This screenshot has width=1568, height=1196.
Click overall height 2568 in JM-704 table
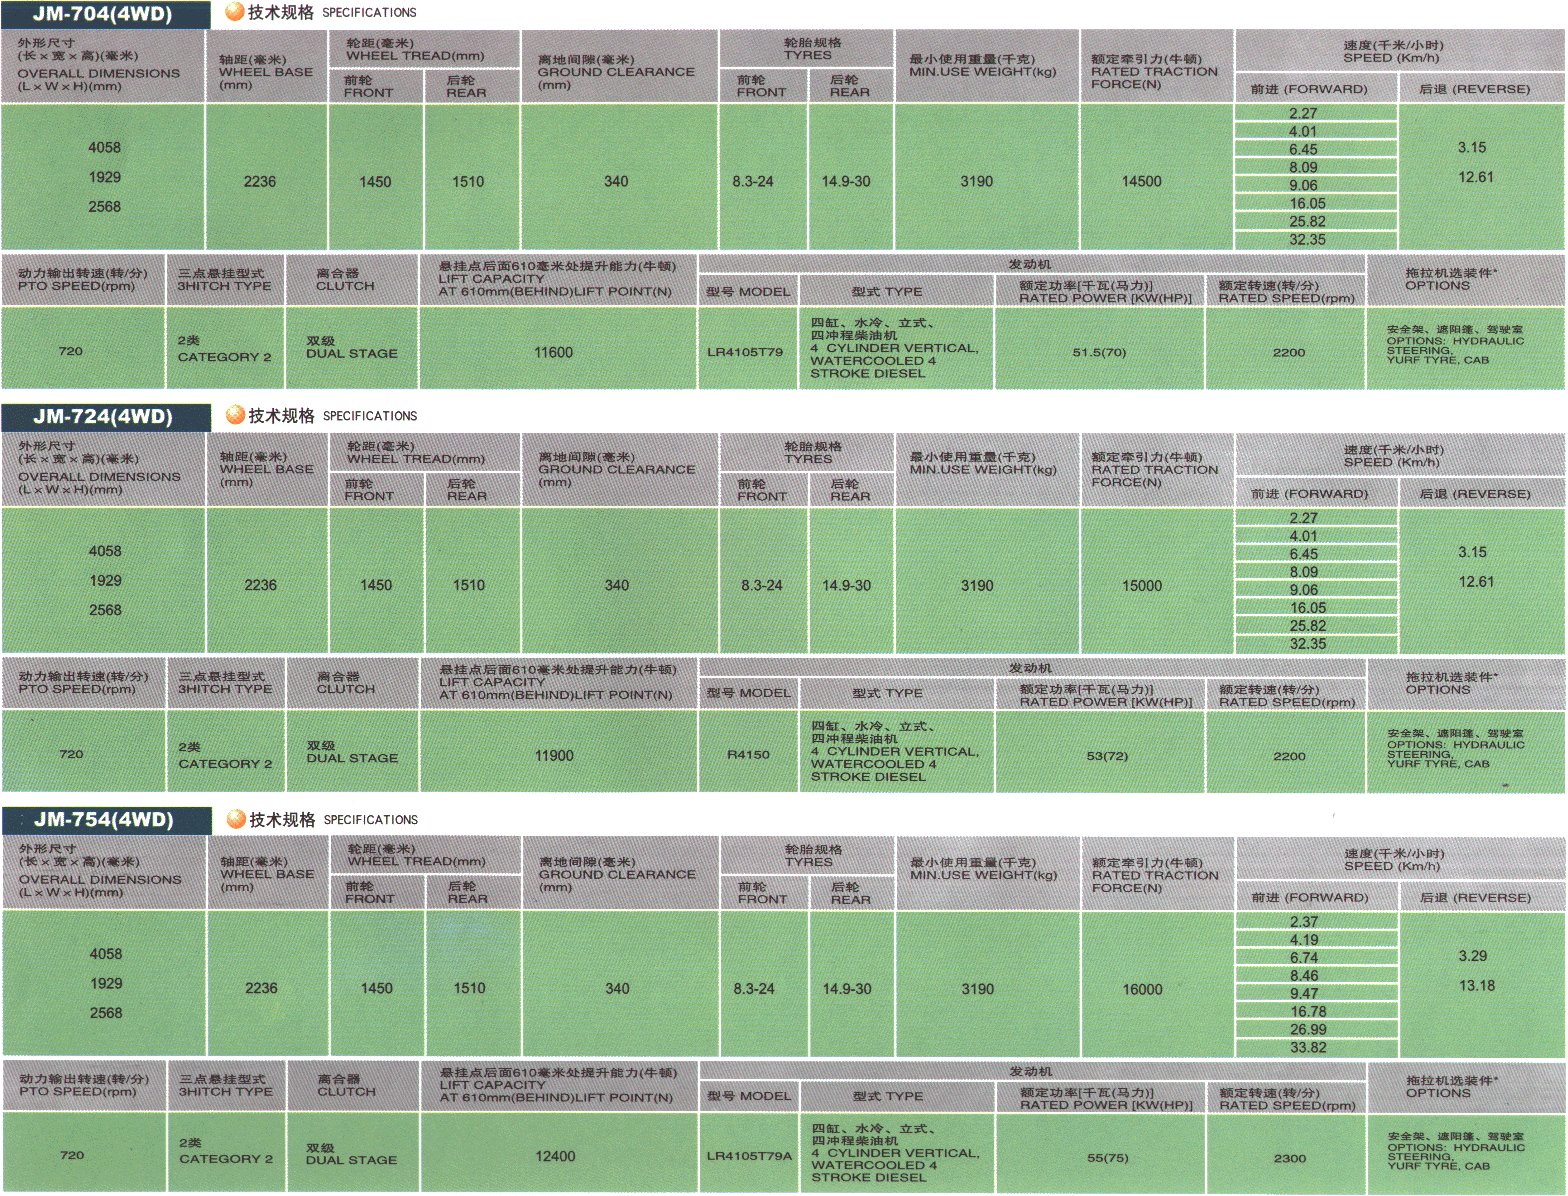coord(105,207)
